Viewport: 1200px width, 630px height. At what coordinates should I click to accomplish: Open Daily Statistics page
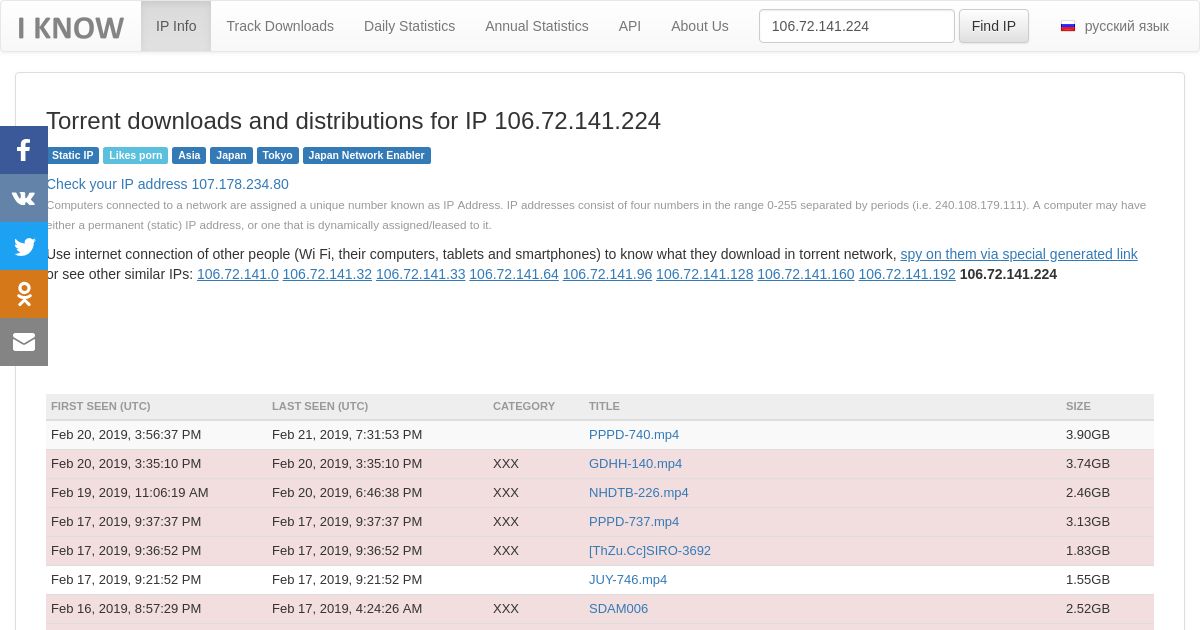pyautogui.click(x=409, y=26)
